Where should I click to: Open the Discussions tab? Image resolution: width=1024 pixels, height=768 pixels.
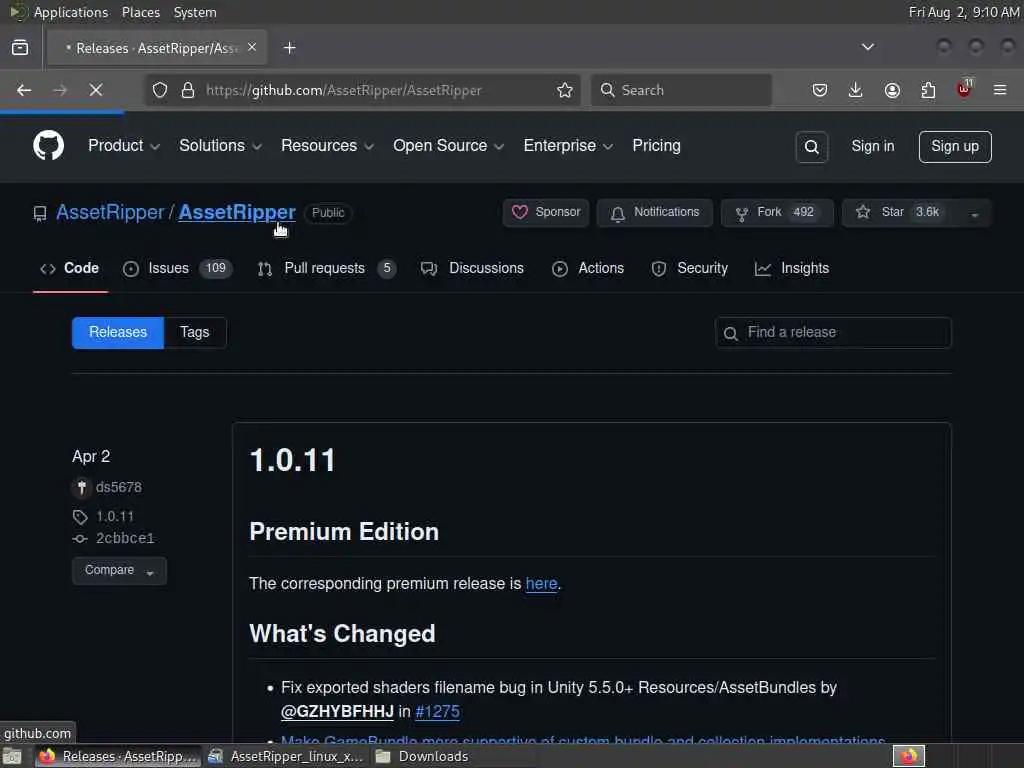coord(472,268)
